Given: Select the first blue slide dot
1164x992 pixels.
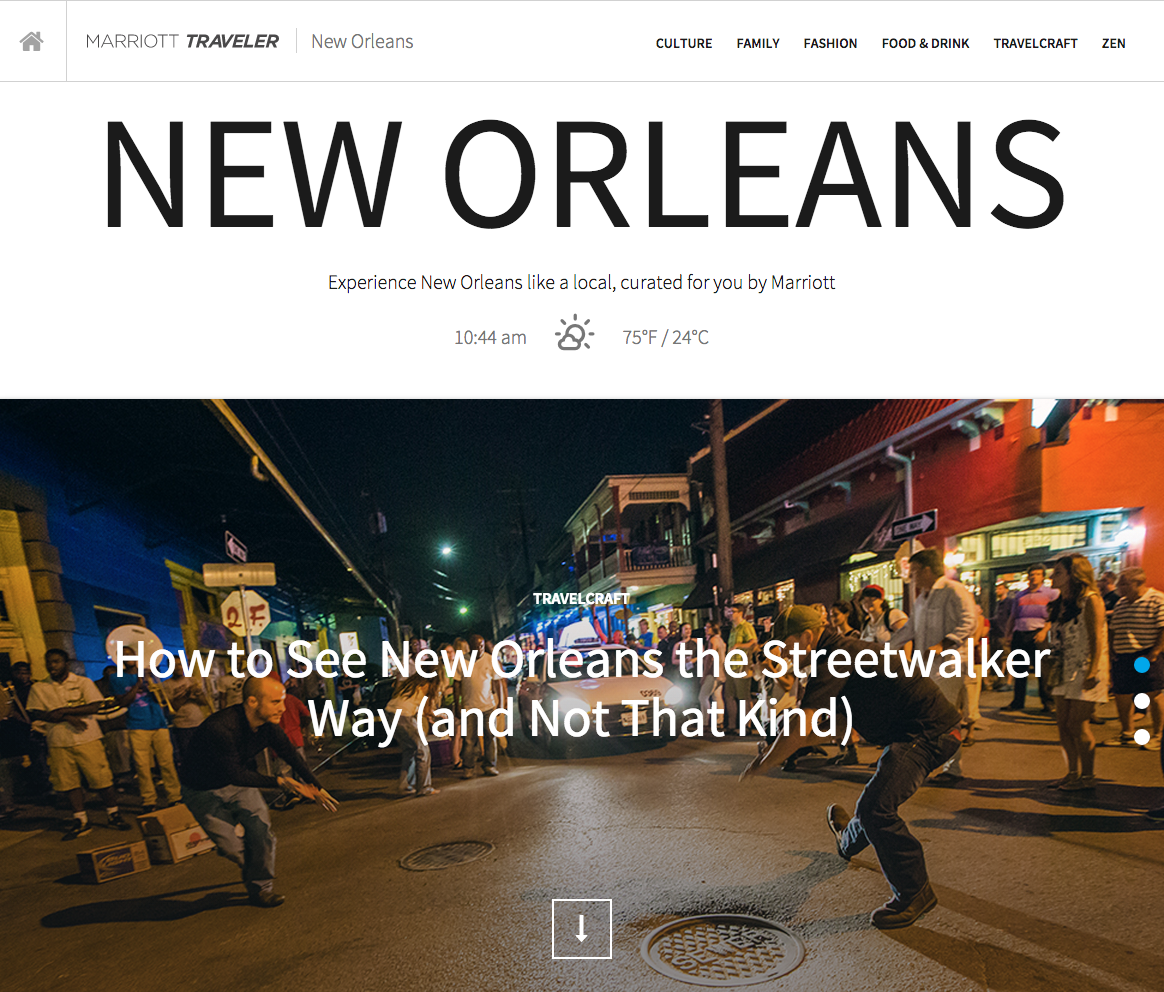Looking at the screenshot, I should (x=1142, y=665).
